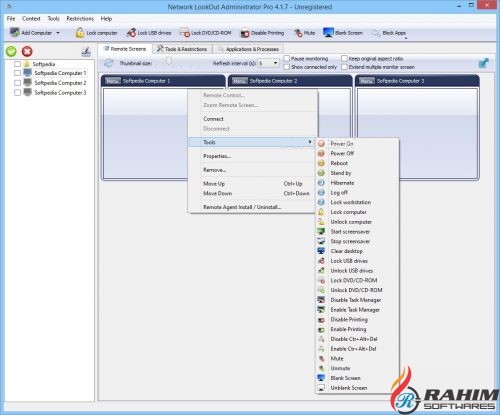This screenshot has width=500, height=415.
Task: Check the Softpedia Computer 2 checkbox
Action: point(17,82)
